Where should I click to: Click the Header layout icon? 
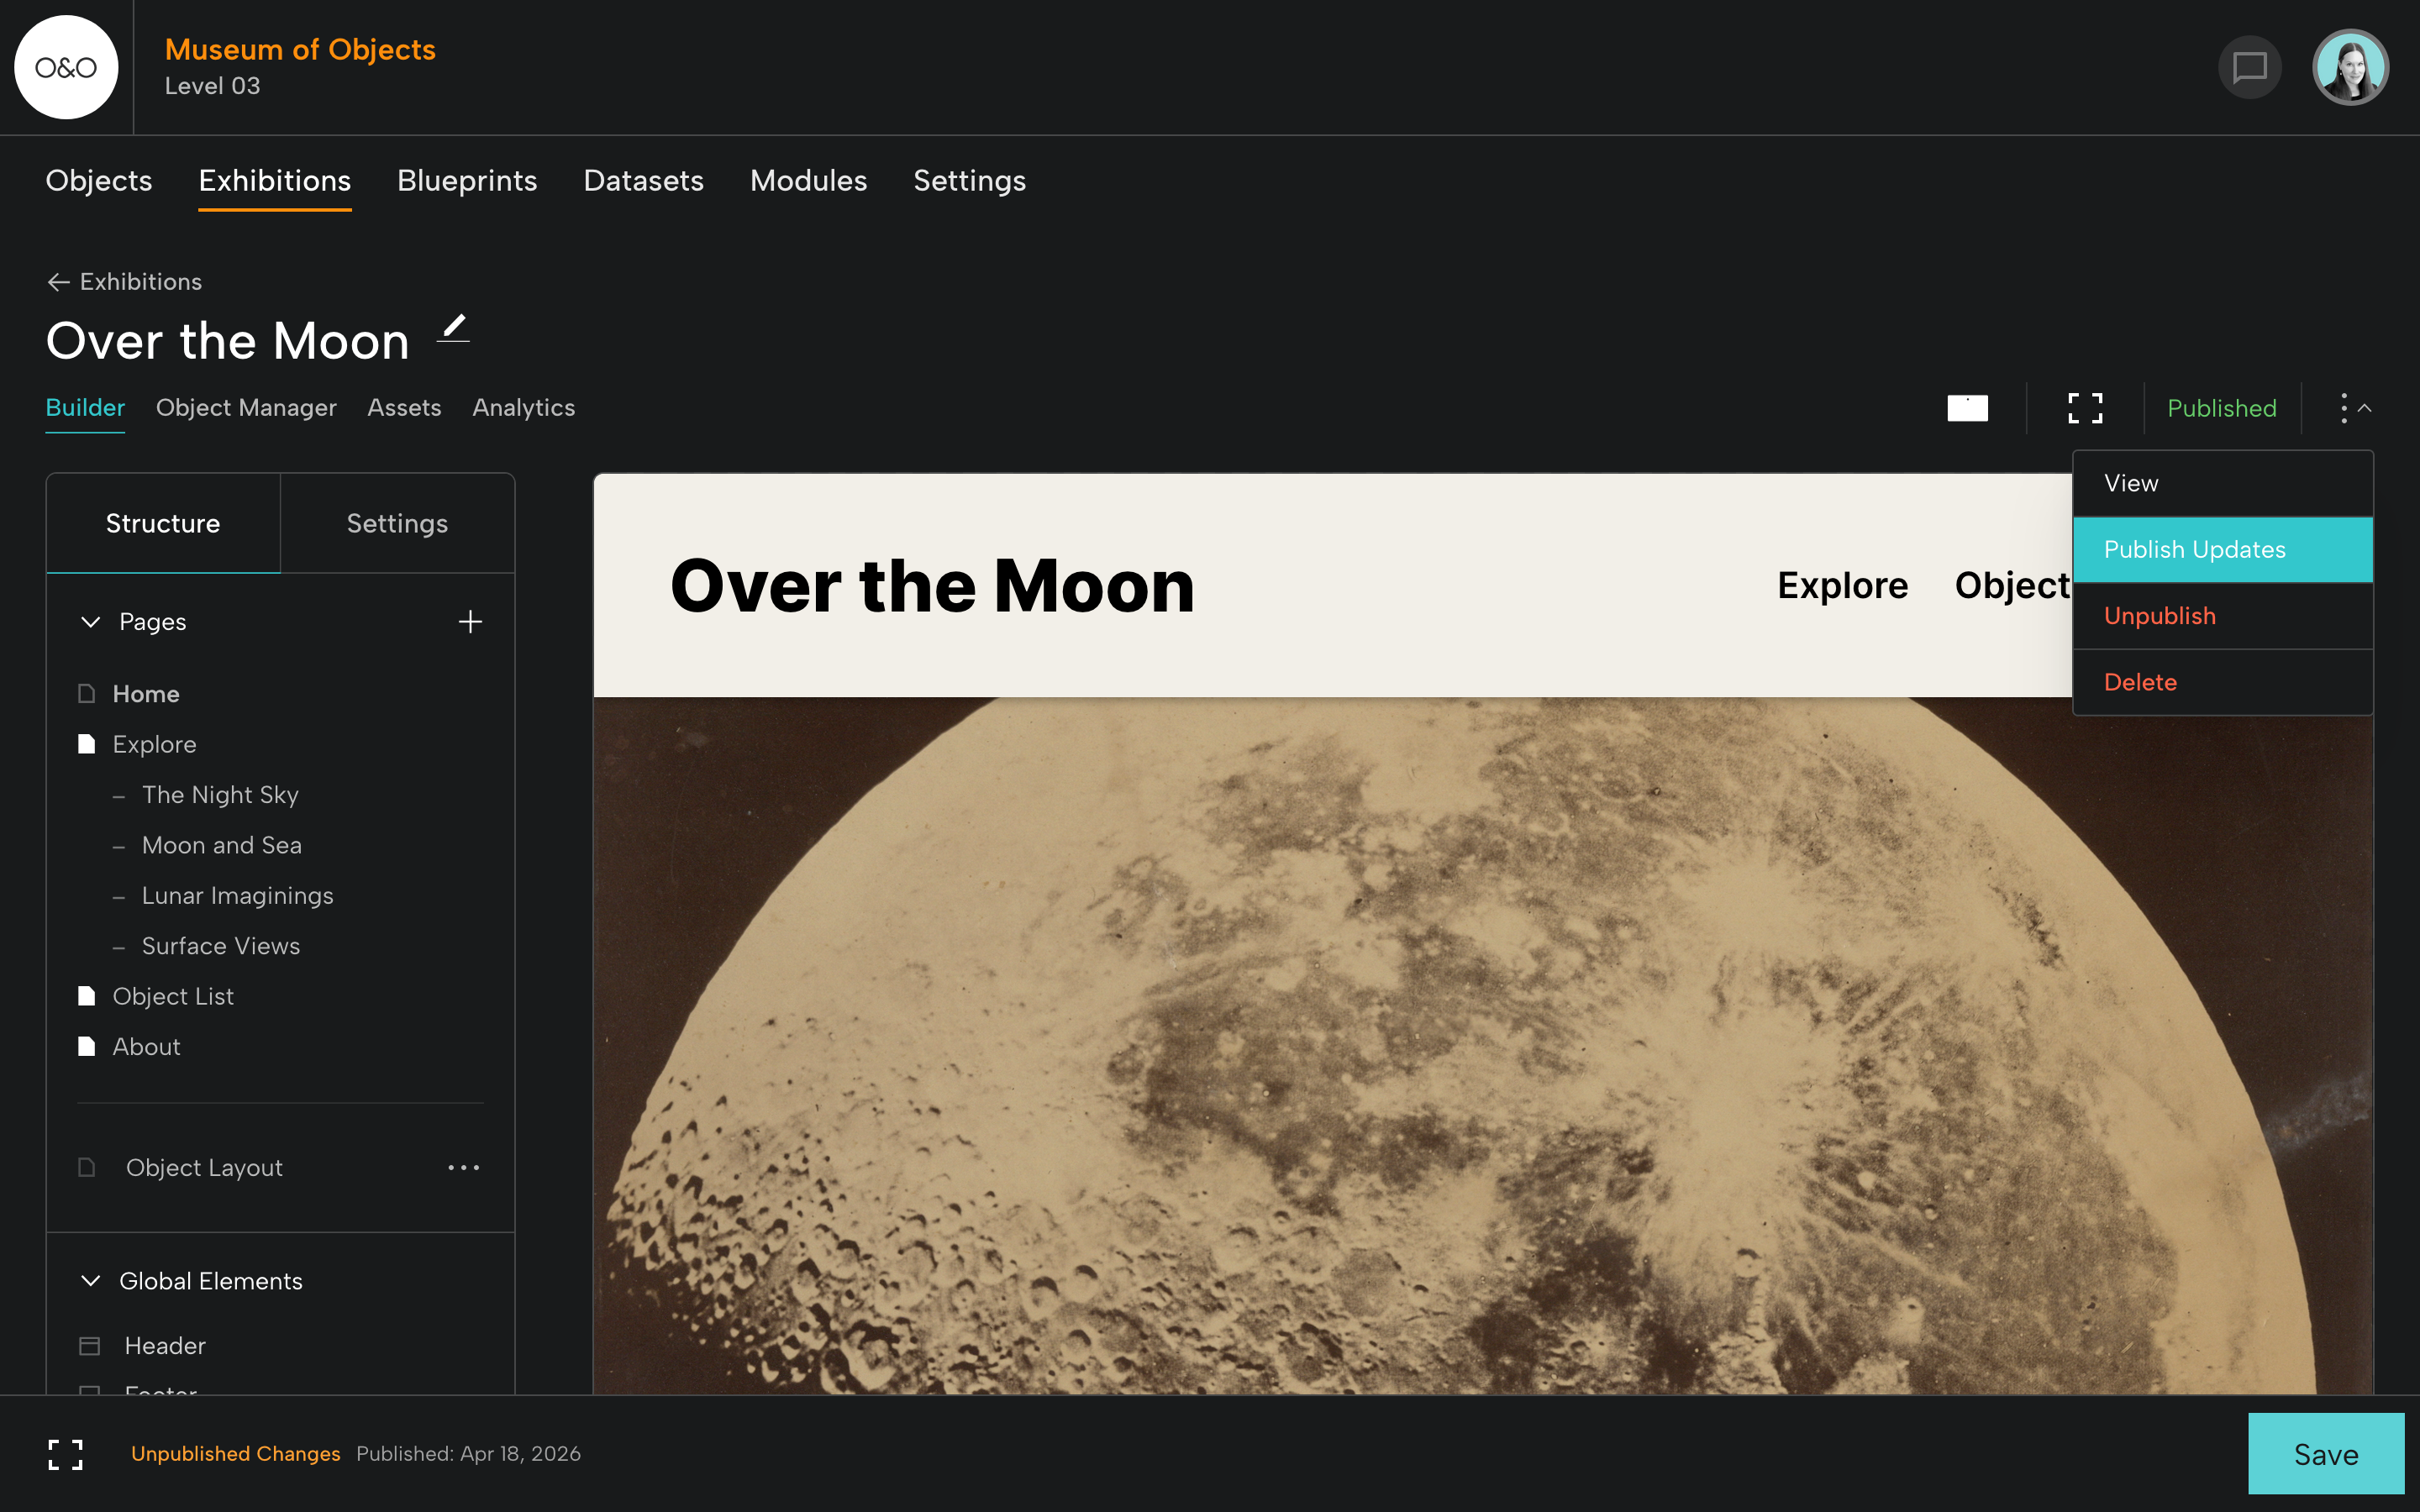[x=89, y=1346]
